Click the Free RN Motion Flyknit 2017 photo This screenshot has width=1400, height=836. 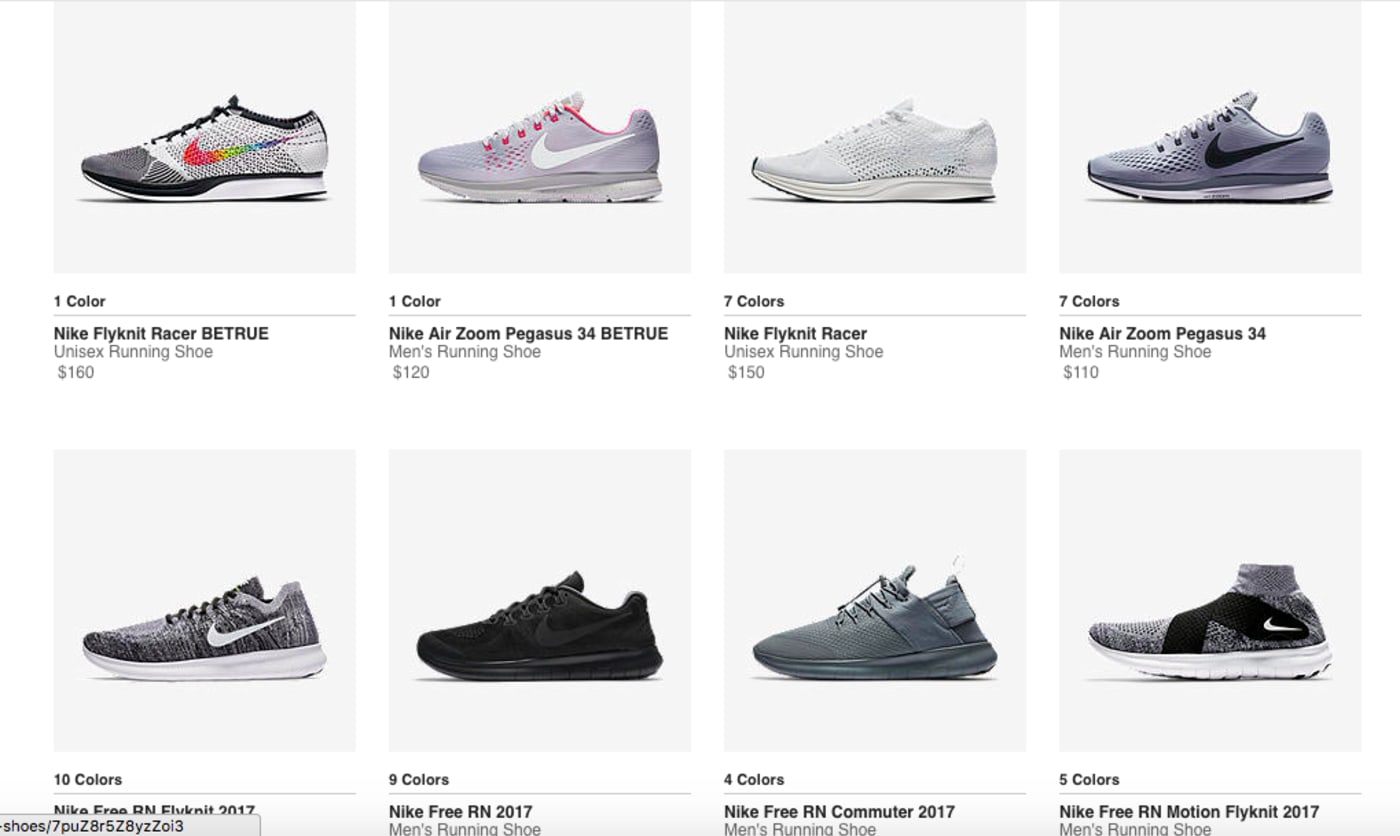(x=1209, y=627)
